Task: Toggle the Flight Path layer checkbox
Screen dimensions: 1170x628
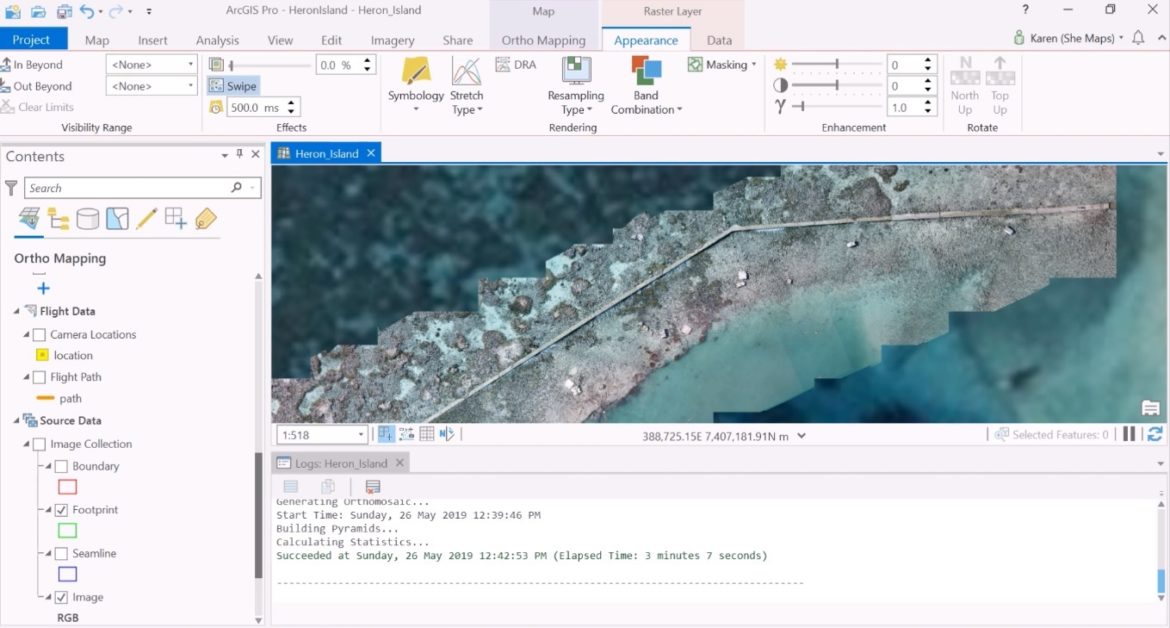Action: pos(40,377)
